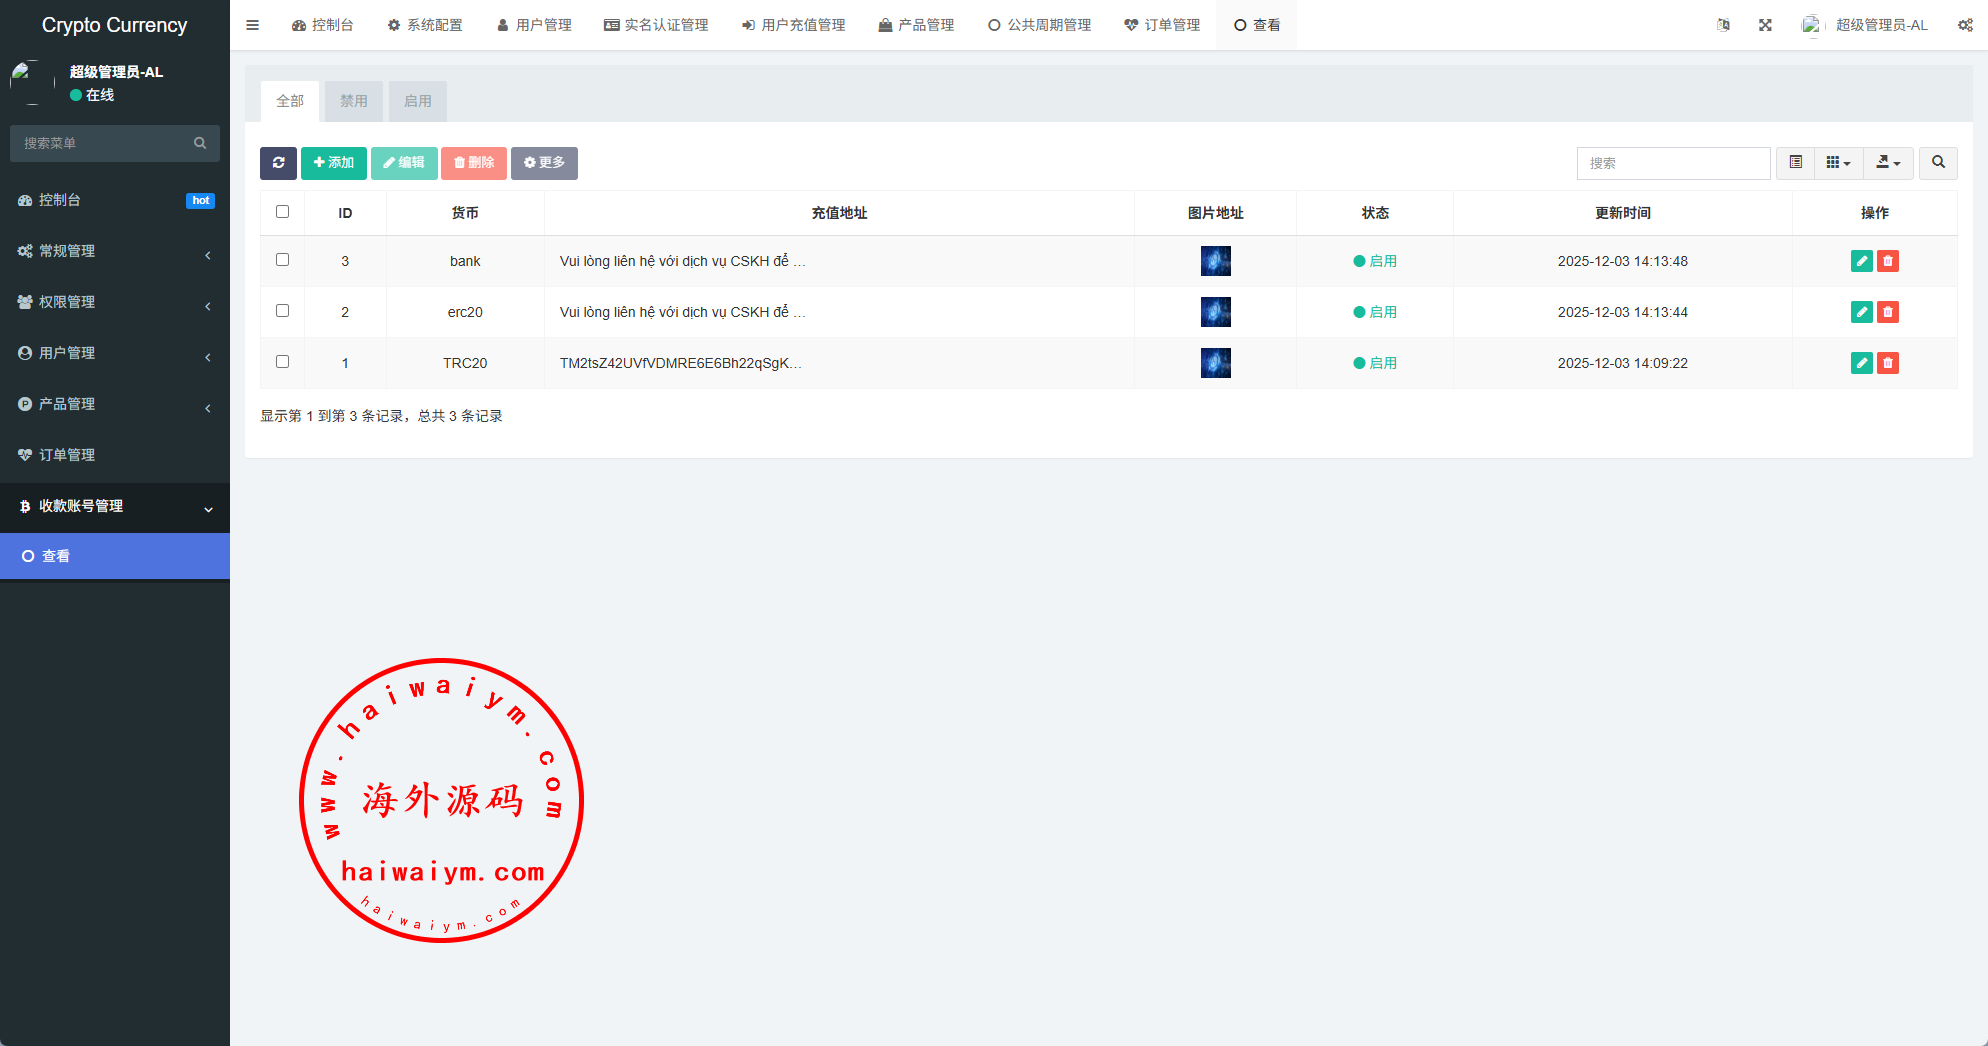Click red delete icon for erc20 row
The width and height of the screenshot is (1988, 1046).
[1887, 312]
